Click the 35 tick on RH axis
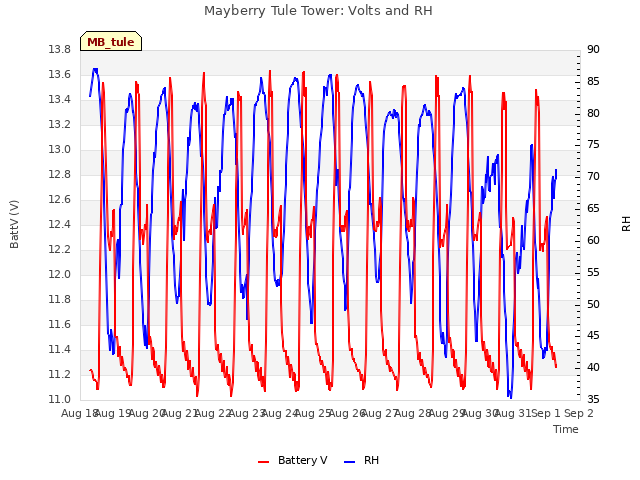The height and width of the screenshot is (480, 640). pyautogui.click(x=593, y=399)
